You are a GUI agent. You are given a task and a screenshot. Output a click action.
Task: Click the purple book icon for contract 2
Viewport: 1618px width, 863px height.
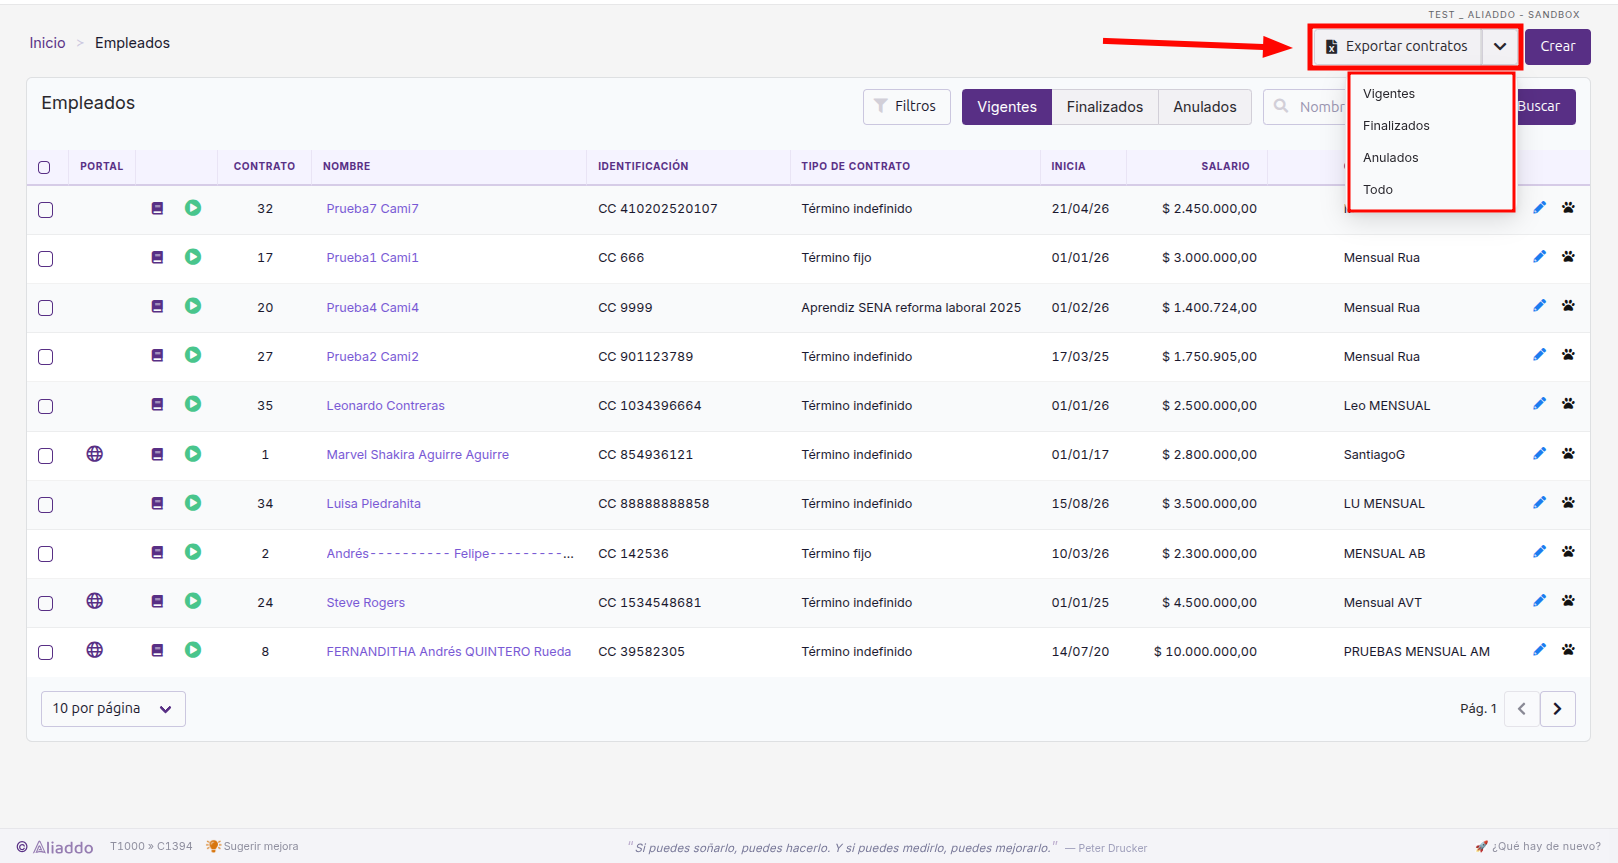click(x=157, y=552)
